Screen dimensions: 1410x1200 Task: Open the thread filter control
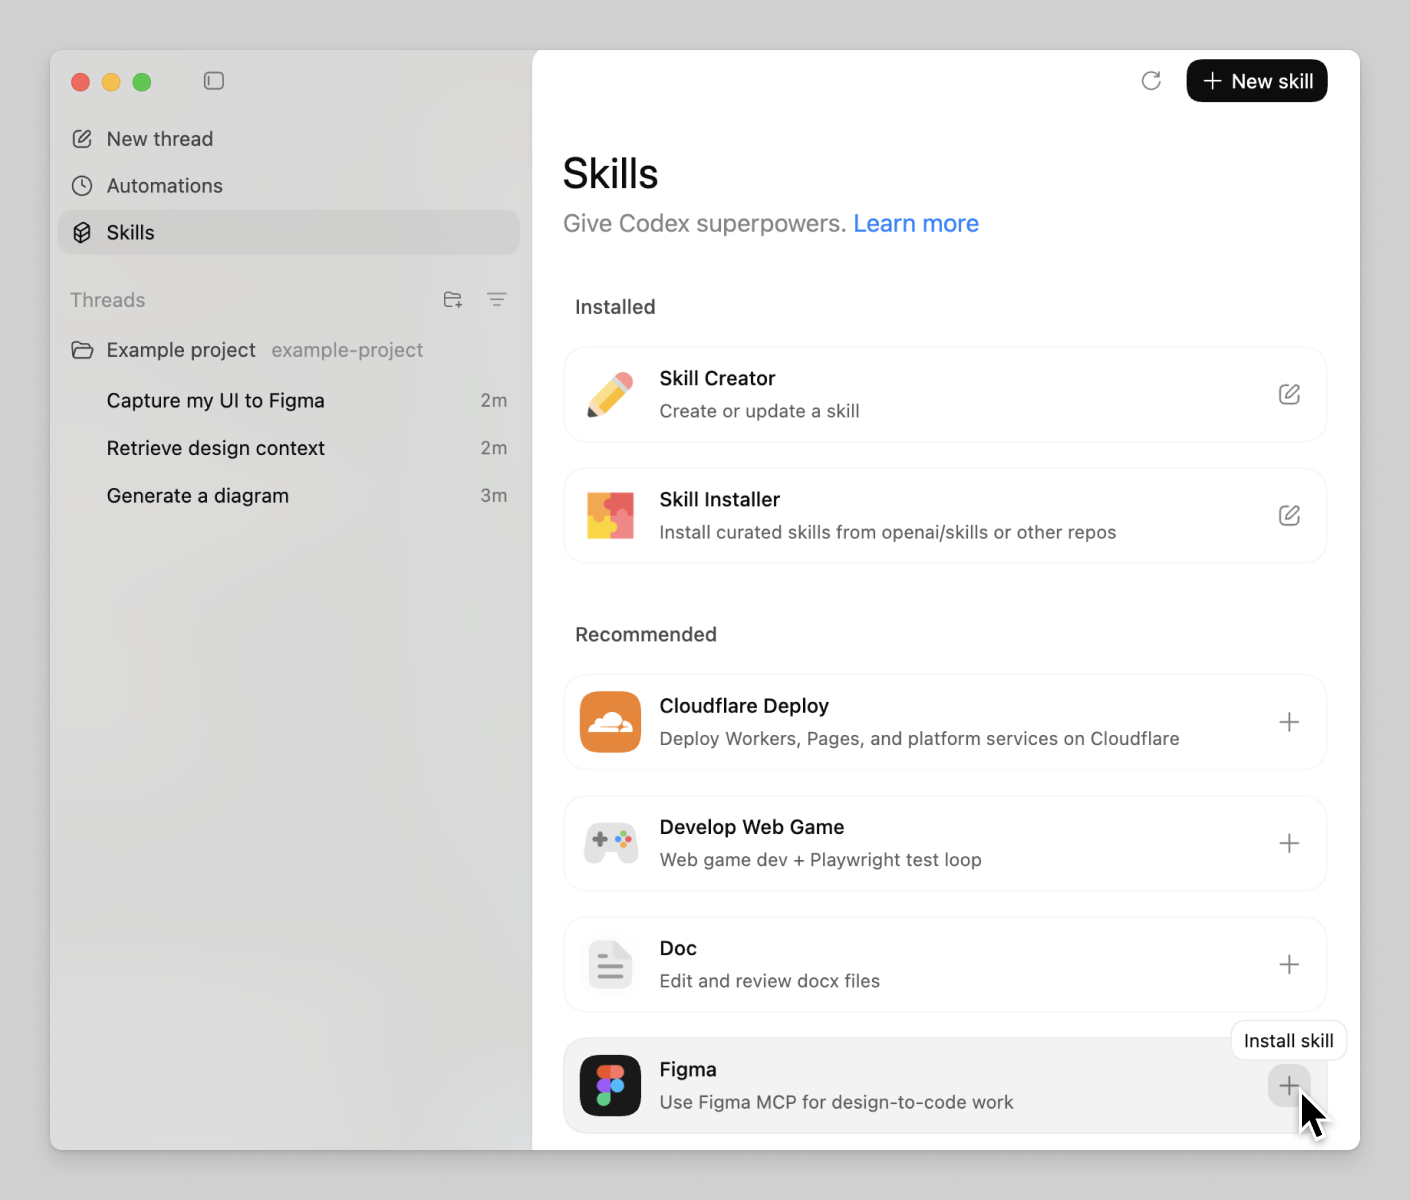(497, 299)
